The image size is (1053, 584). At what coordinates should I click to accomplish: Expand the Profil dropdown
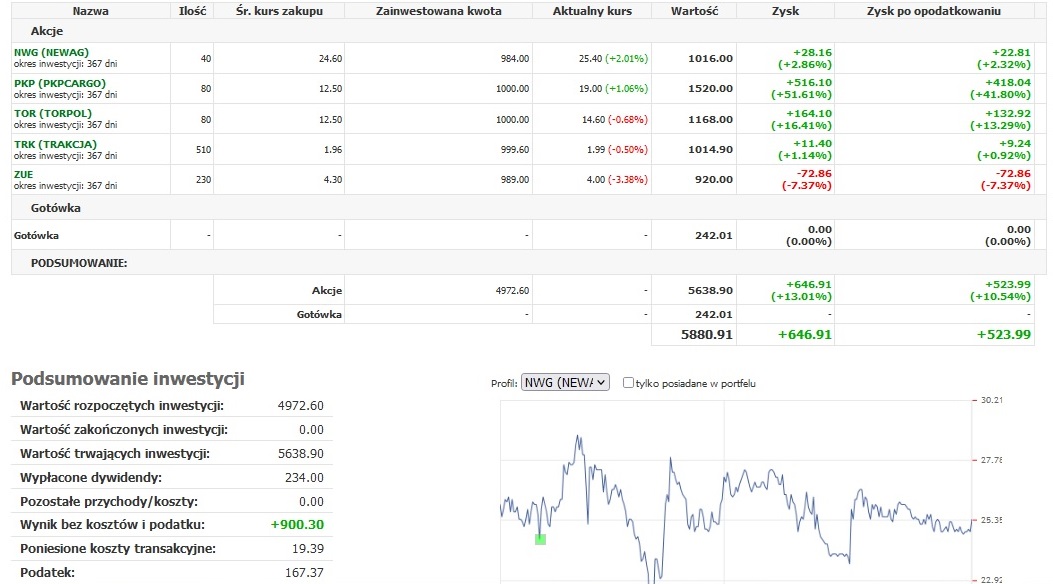coord(564,383)
